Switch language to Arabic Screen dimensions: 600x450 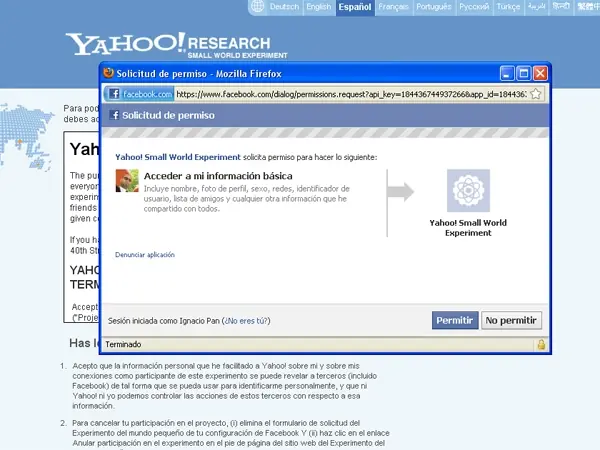[x=536, y=7]
